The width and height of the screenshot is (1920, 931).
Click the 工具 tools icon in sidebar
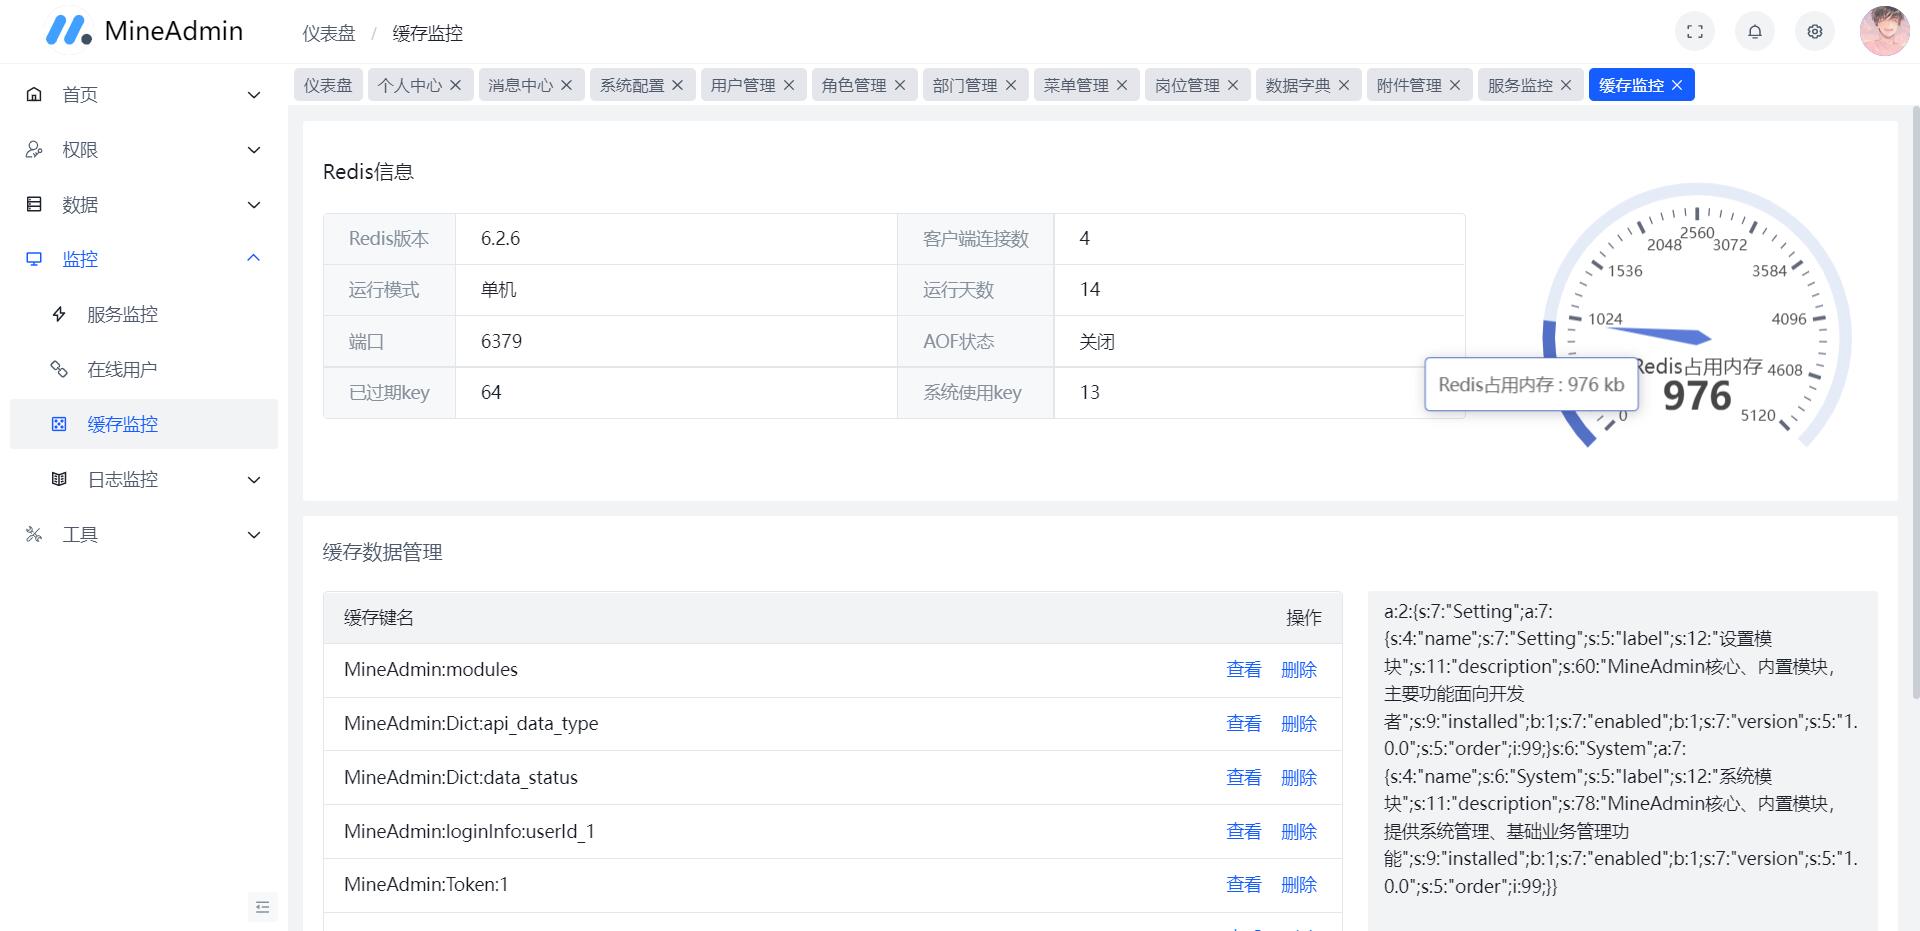click(x=34, y=534)
